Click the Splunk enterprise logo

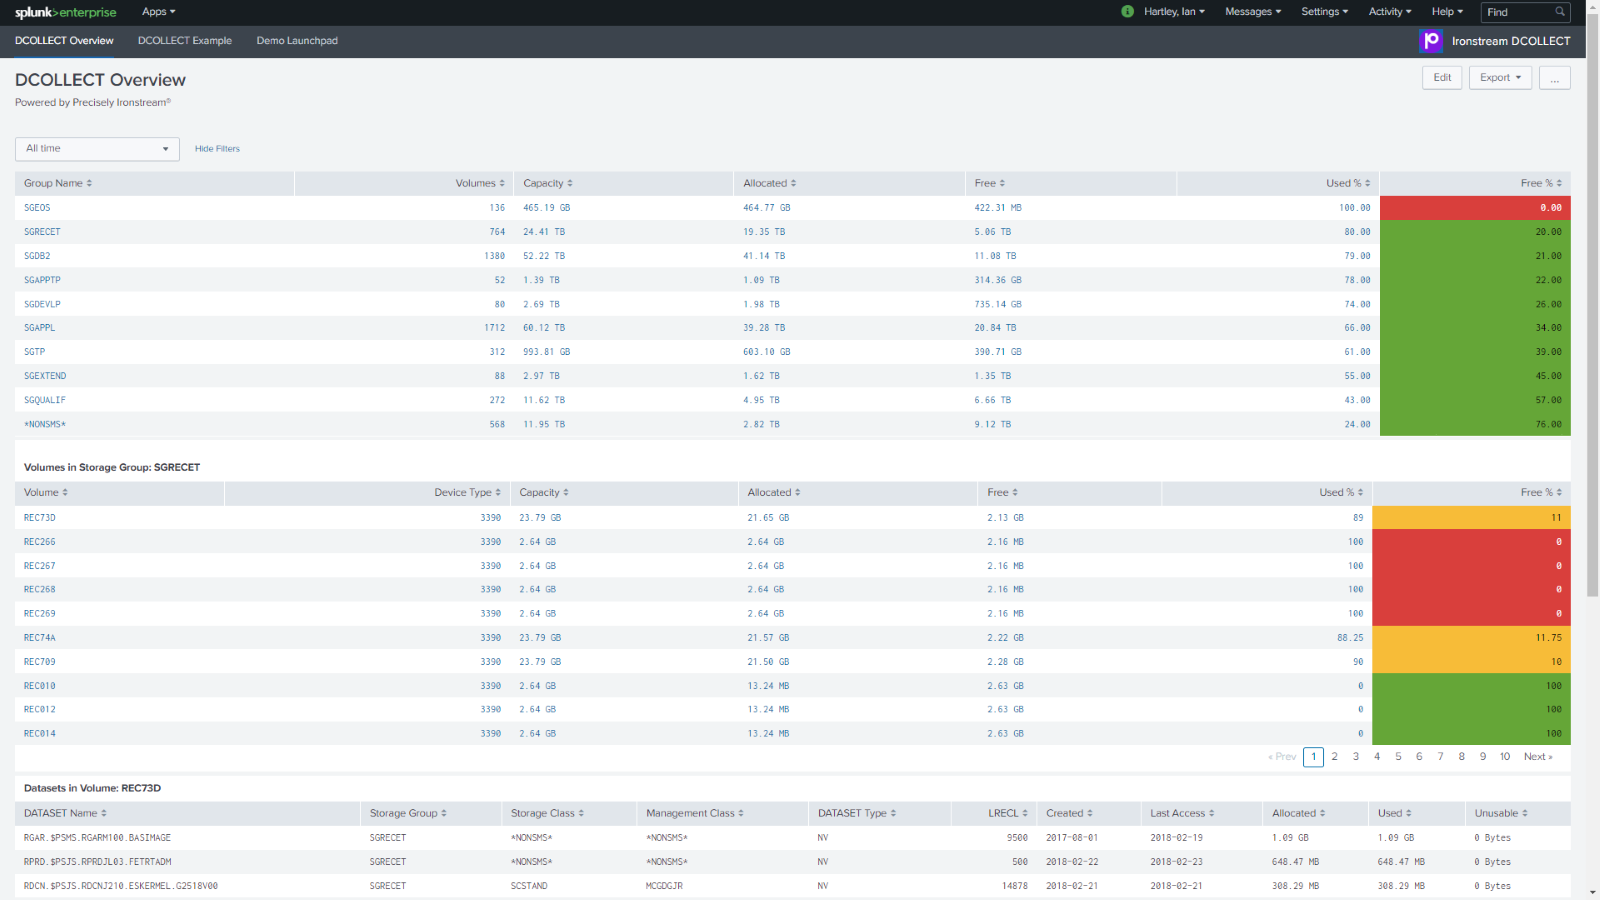(65, 12)
